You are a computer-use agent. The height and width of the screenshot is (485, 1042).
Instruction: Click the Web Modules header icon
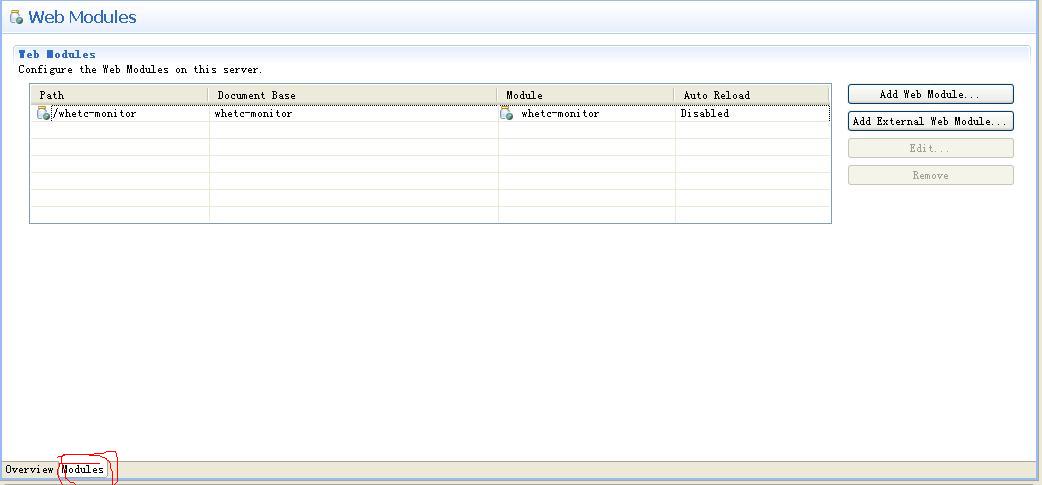pos(16,17)
